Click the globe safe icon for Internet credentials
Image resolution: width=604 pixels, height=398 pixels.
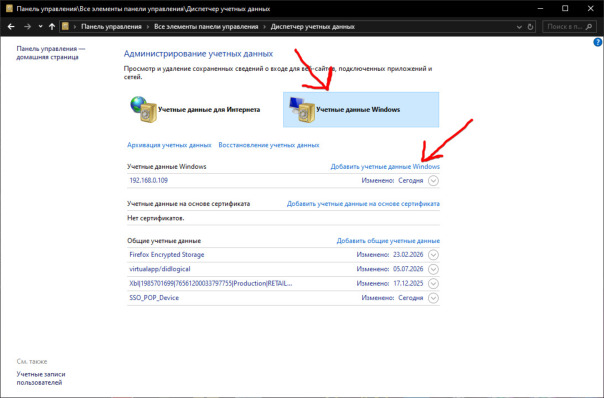[x=143, y=109]
